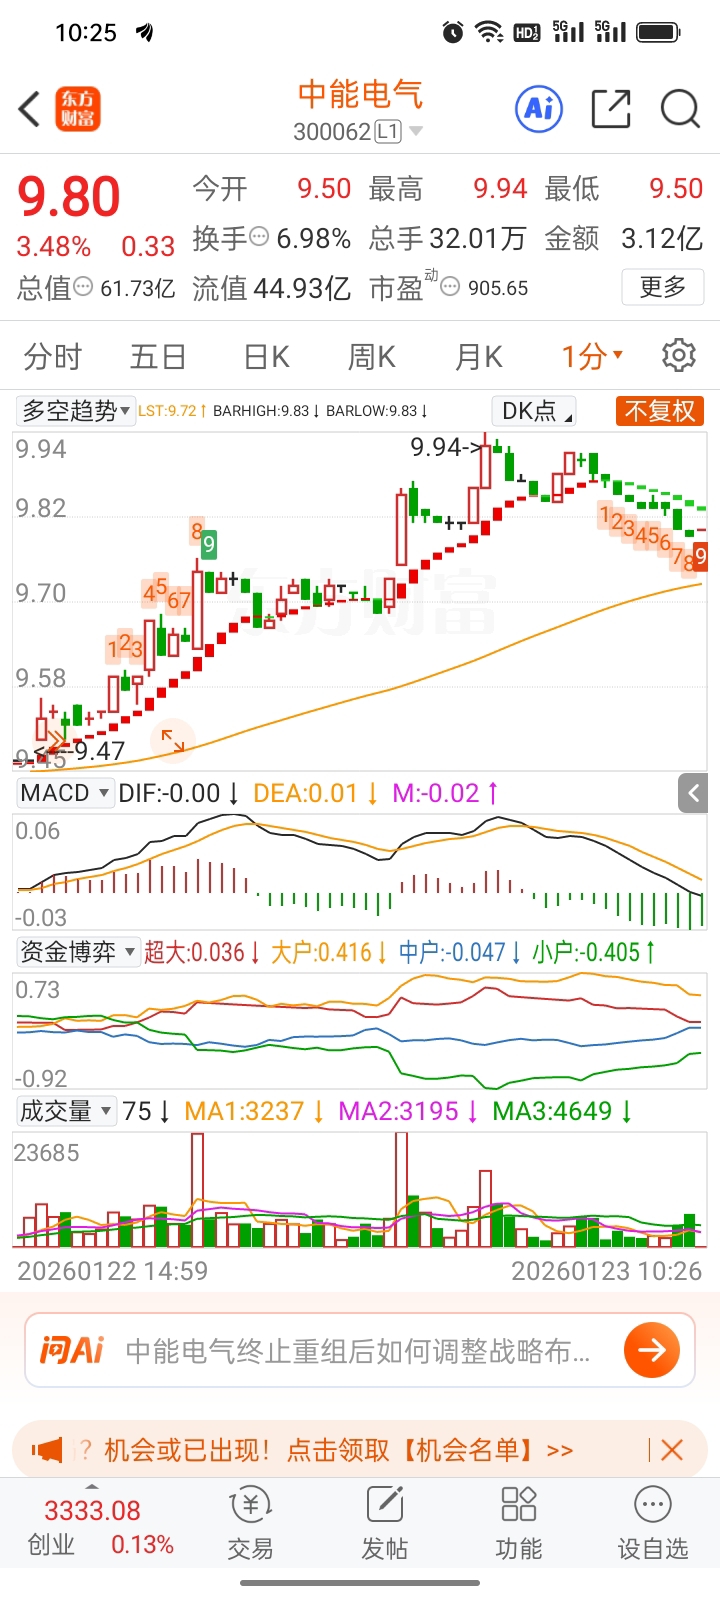Tap the 问Ai question input field
This screenshot has height=1600, width=720.
pyautogui.click(x=360, y=1351)
